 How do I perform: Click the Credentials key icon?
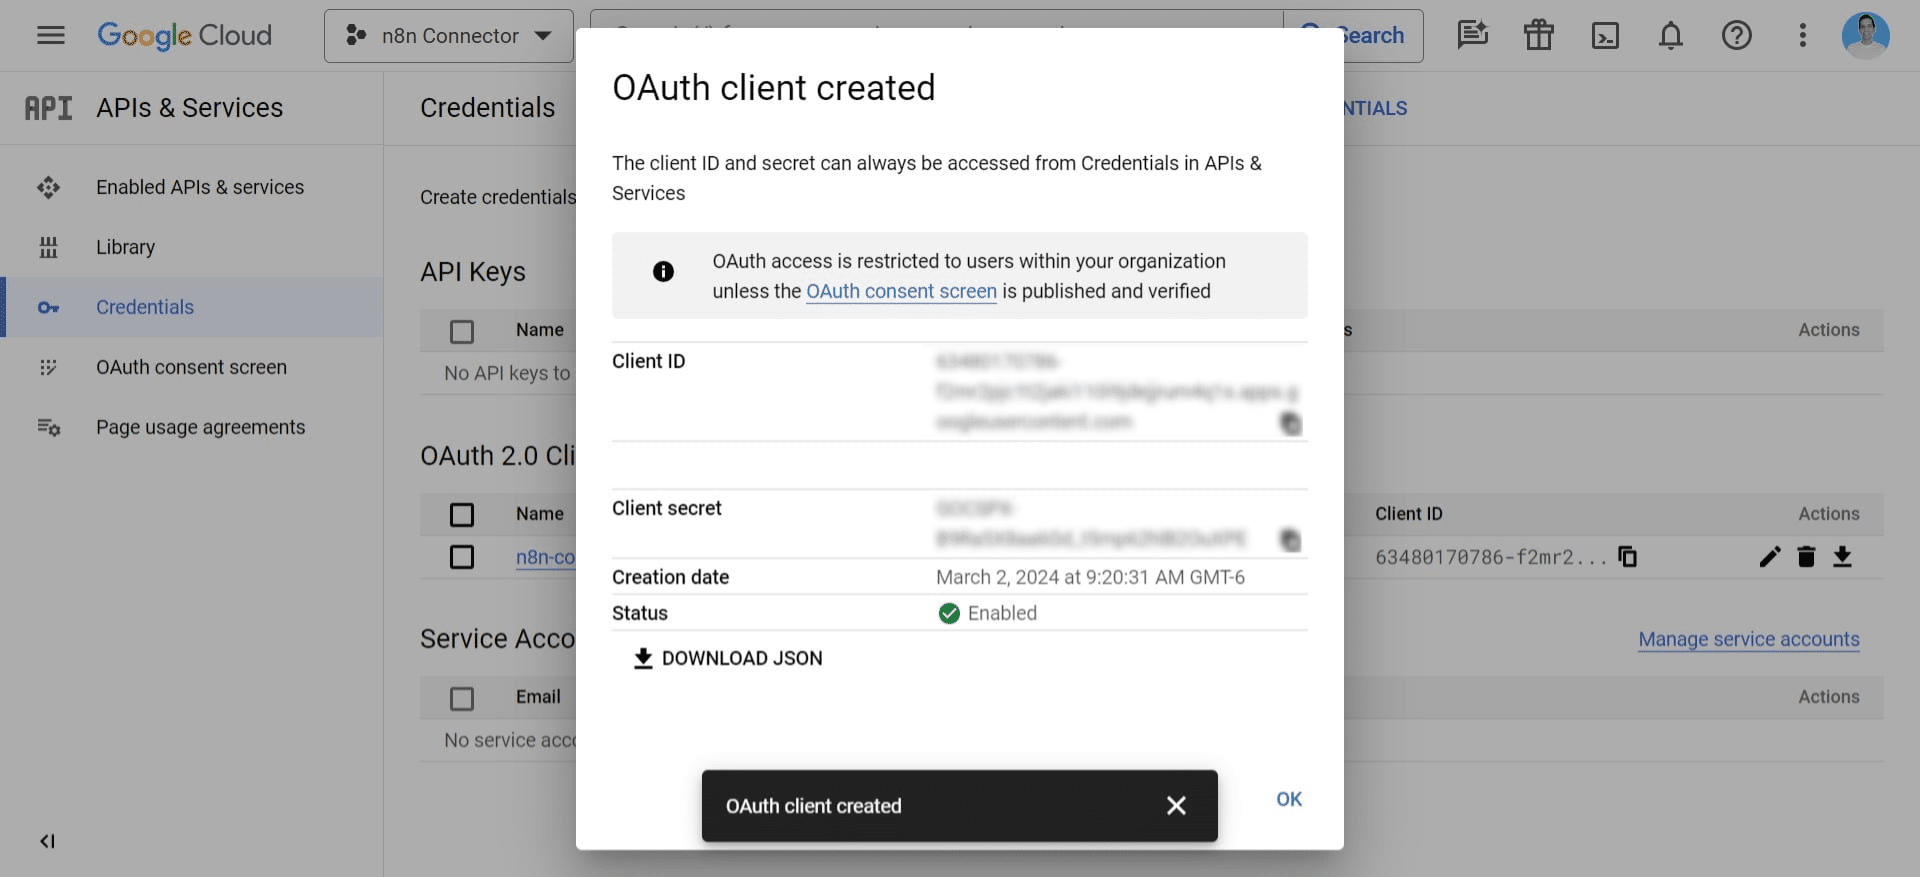tap(48, 307)
